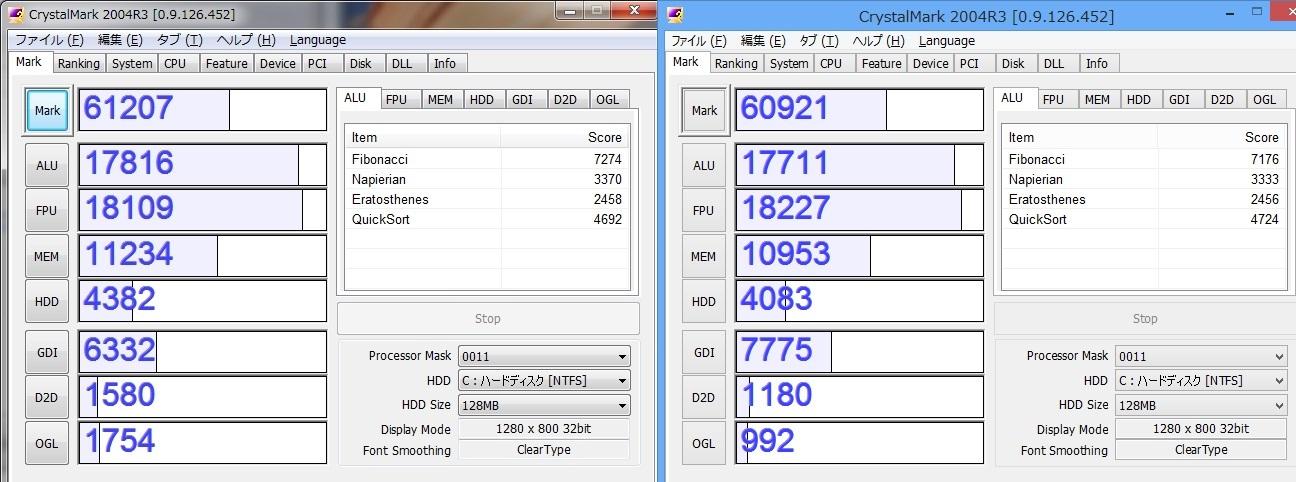1296x482 pixels.
Task: Select the FPU results tab in the left score panel
Action: [x=396, y=99]
